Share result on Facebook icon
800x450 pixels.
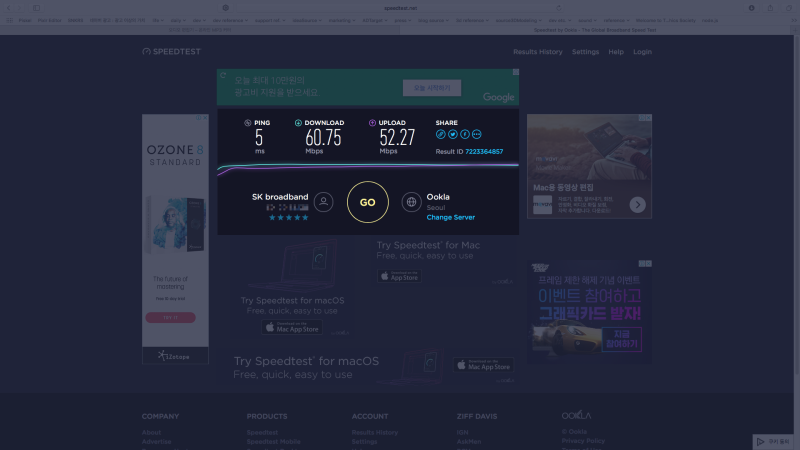[x=465, y=134]
